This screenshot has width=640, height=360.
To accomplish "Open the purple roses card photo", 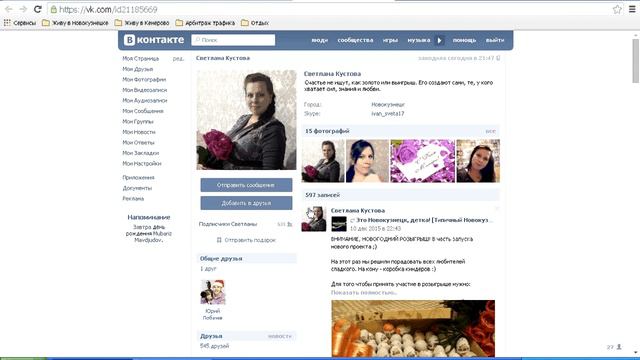I will [x=422, y=161].
